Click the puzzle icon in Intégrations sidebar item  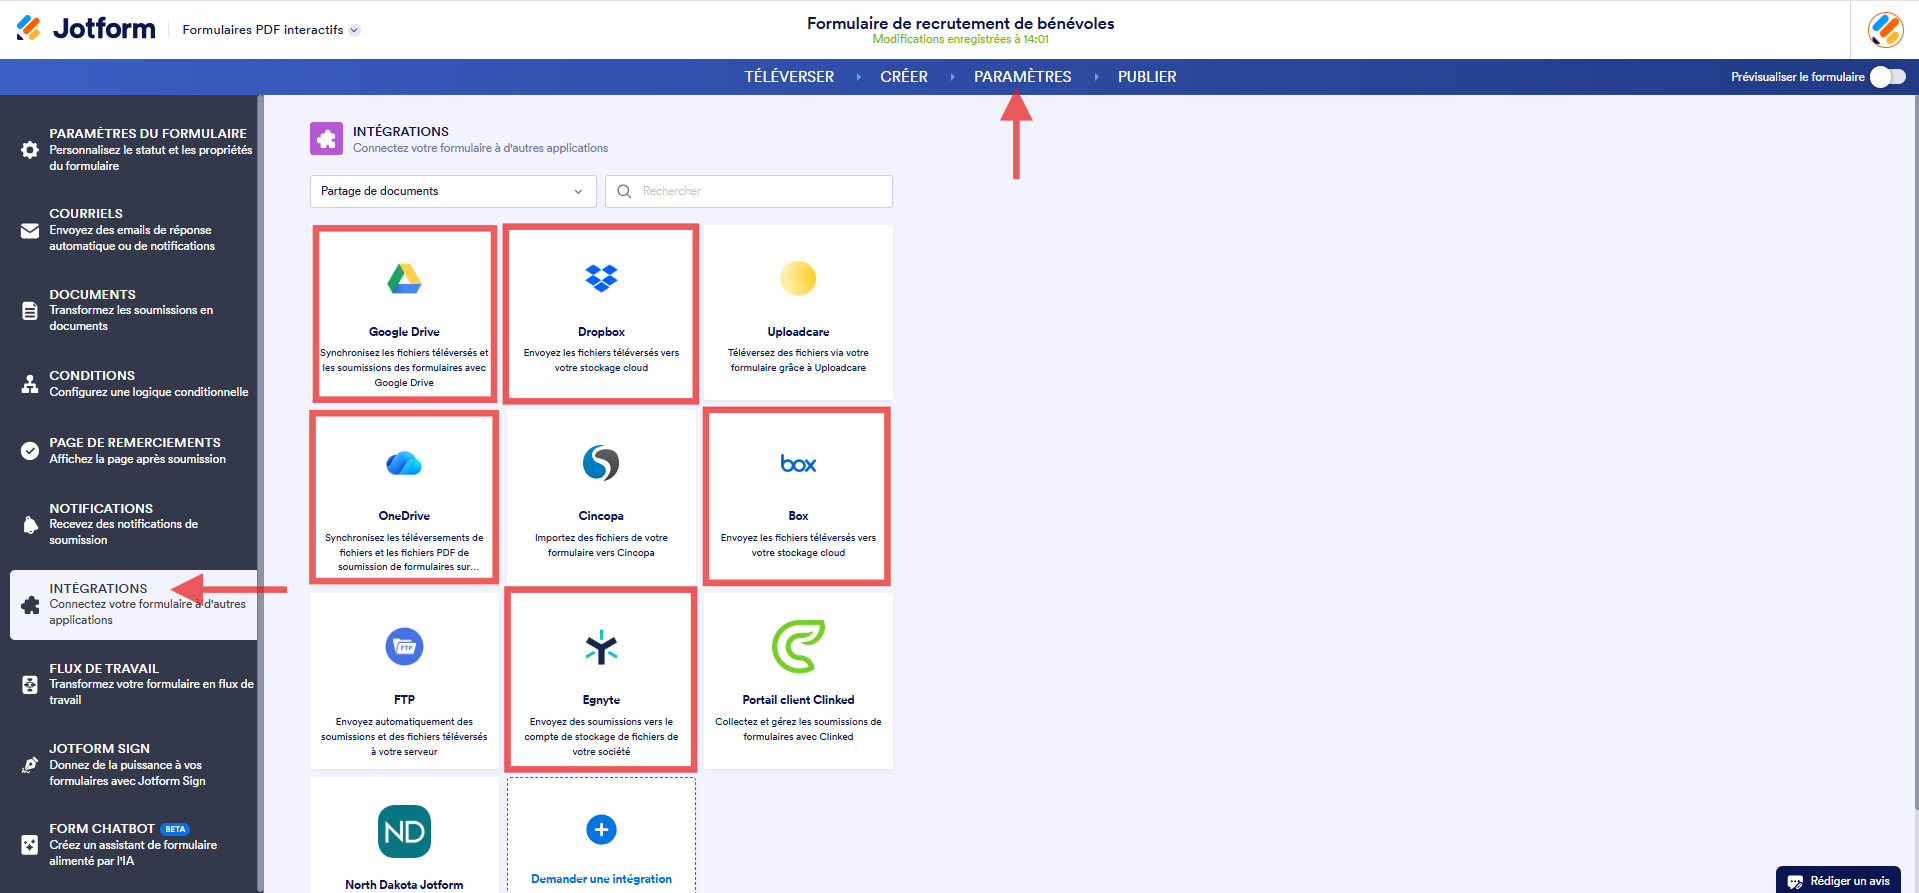[30, 605]
